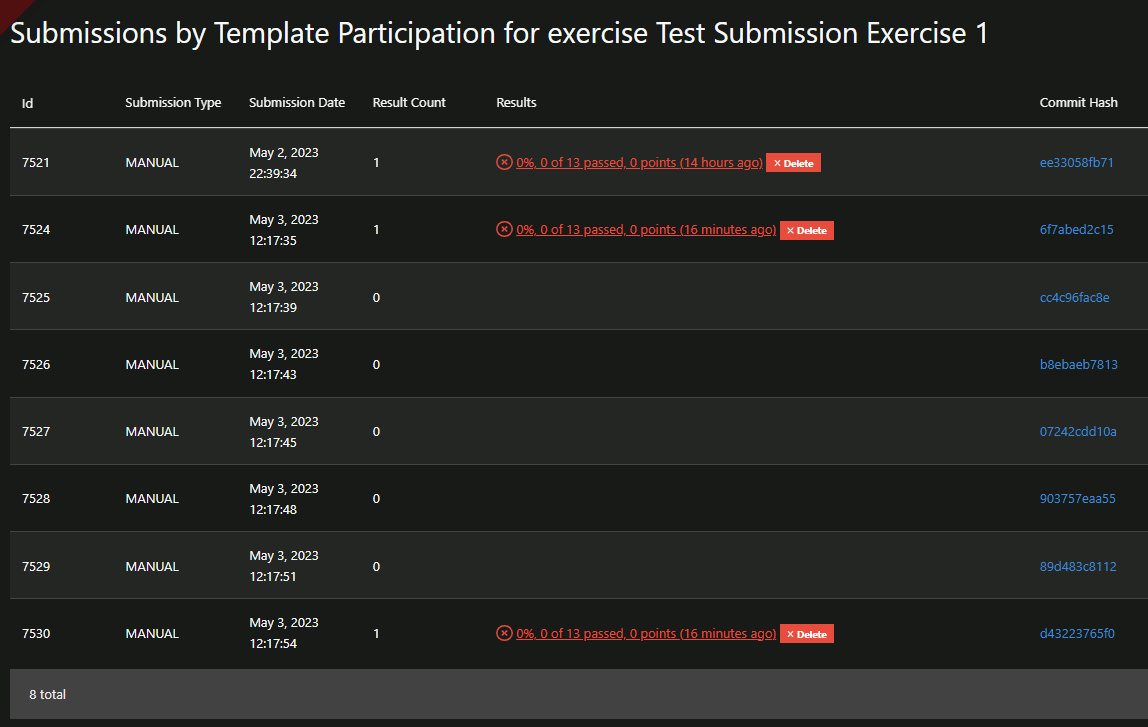Click the red error icon beside submission 7524's result
This screenshot has width=1148, height=727.
pyautogui.click(x=504, y=229)
